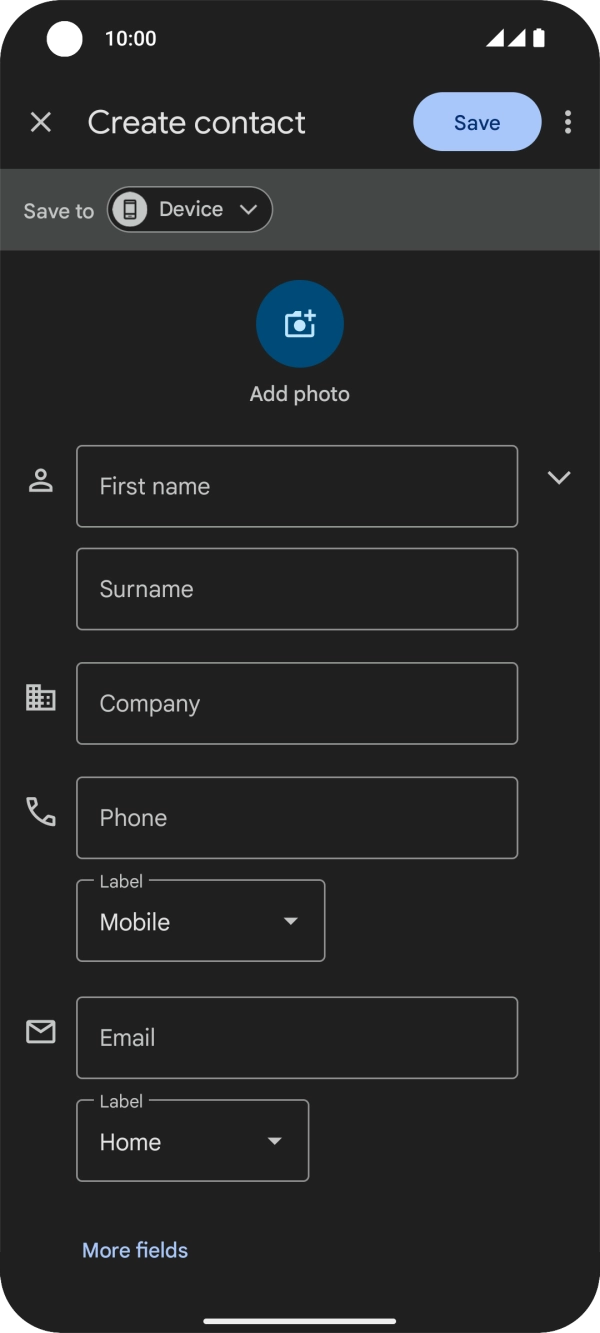Dismiss contact creation with the X
This screenshot has height=1333, width=600.
tap(41, 122)
